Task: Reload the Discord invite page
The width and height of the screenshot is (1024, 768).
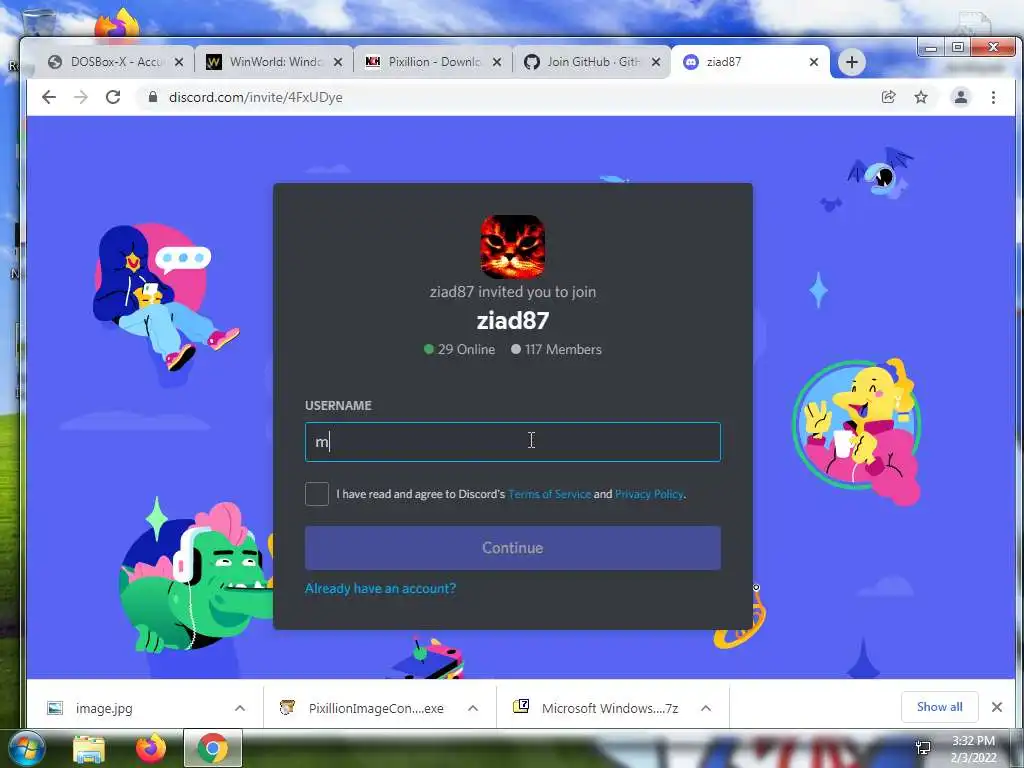Action: tap(113, 97)
